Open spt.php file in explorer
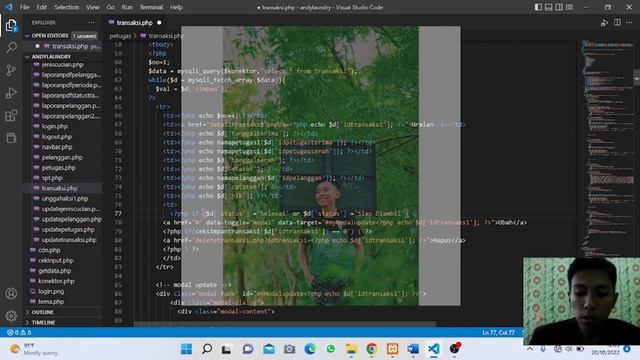Image resolution: width=640 pixels, height=360 pixels. (x=52, y=178)
